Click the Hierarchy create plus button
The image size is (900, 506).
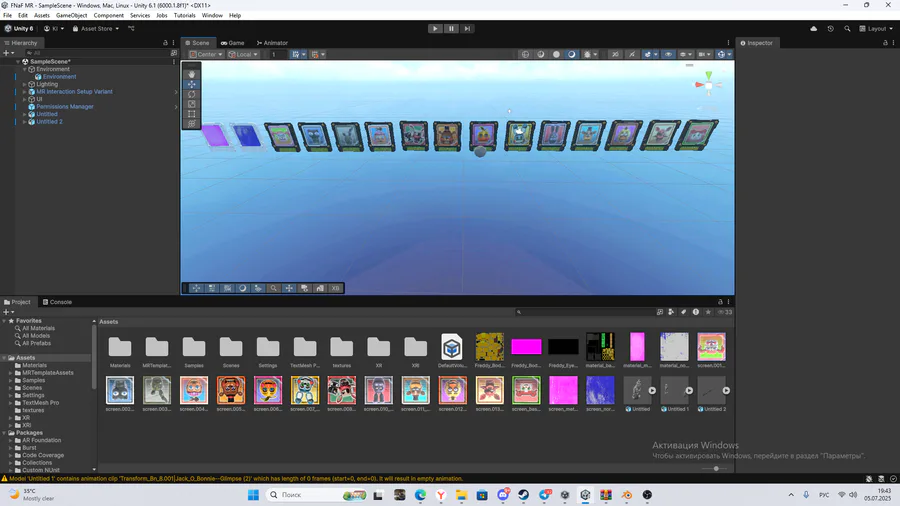[8, 53]
